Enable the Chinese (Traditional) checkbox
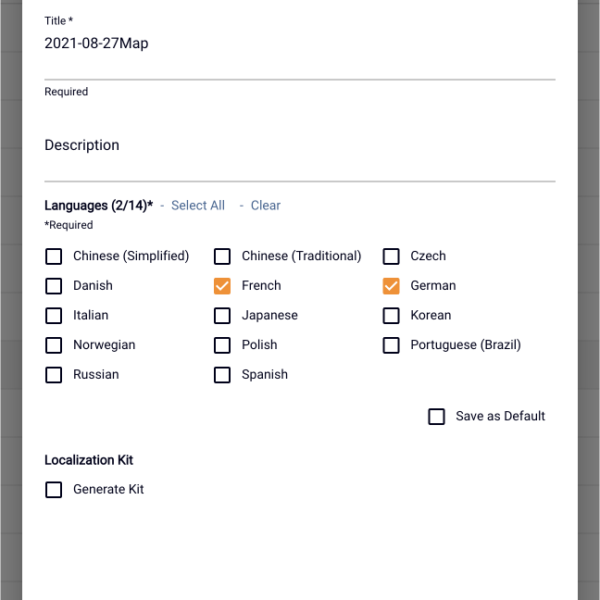Viewport: 600px width, 600px height. (x=222, y=256)
